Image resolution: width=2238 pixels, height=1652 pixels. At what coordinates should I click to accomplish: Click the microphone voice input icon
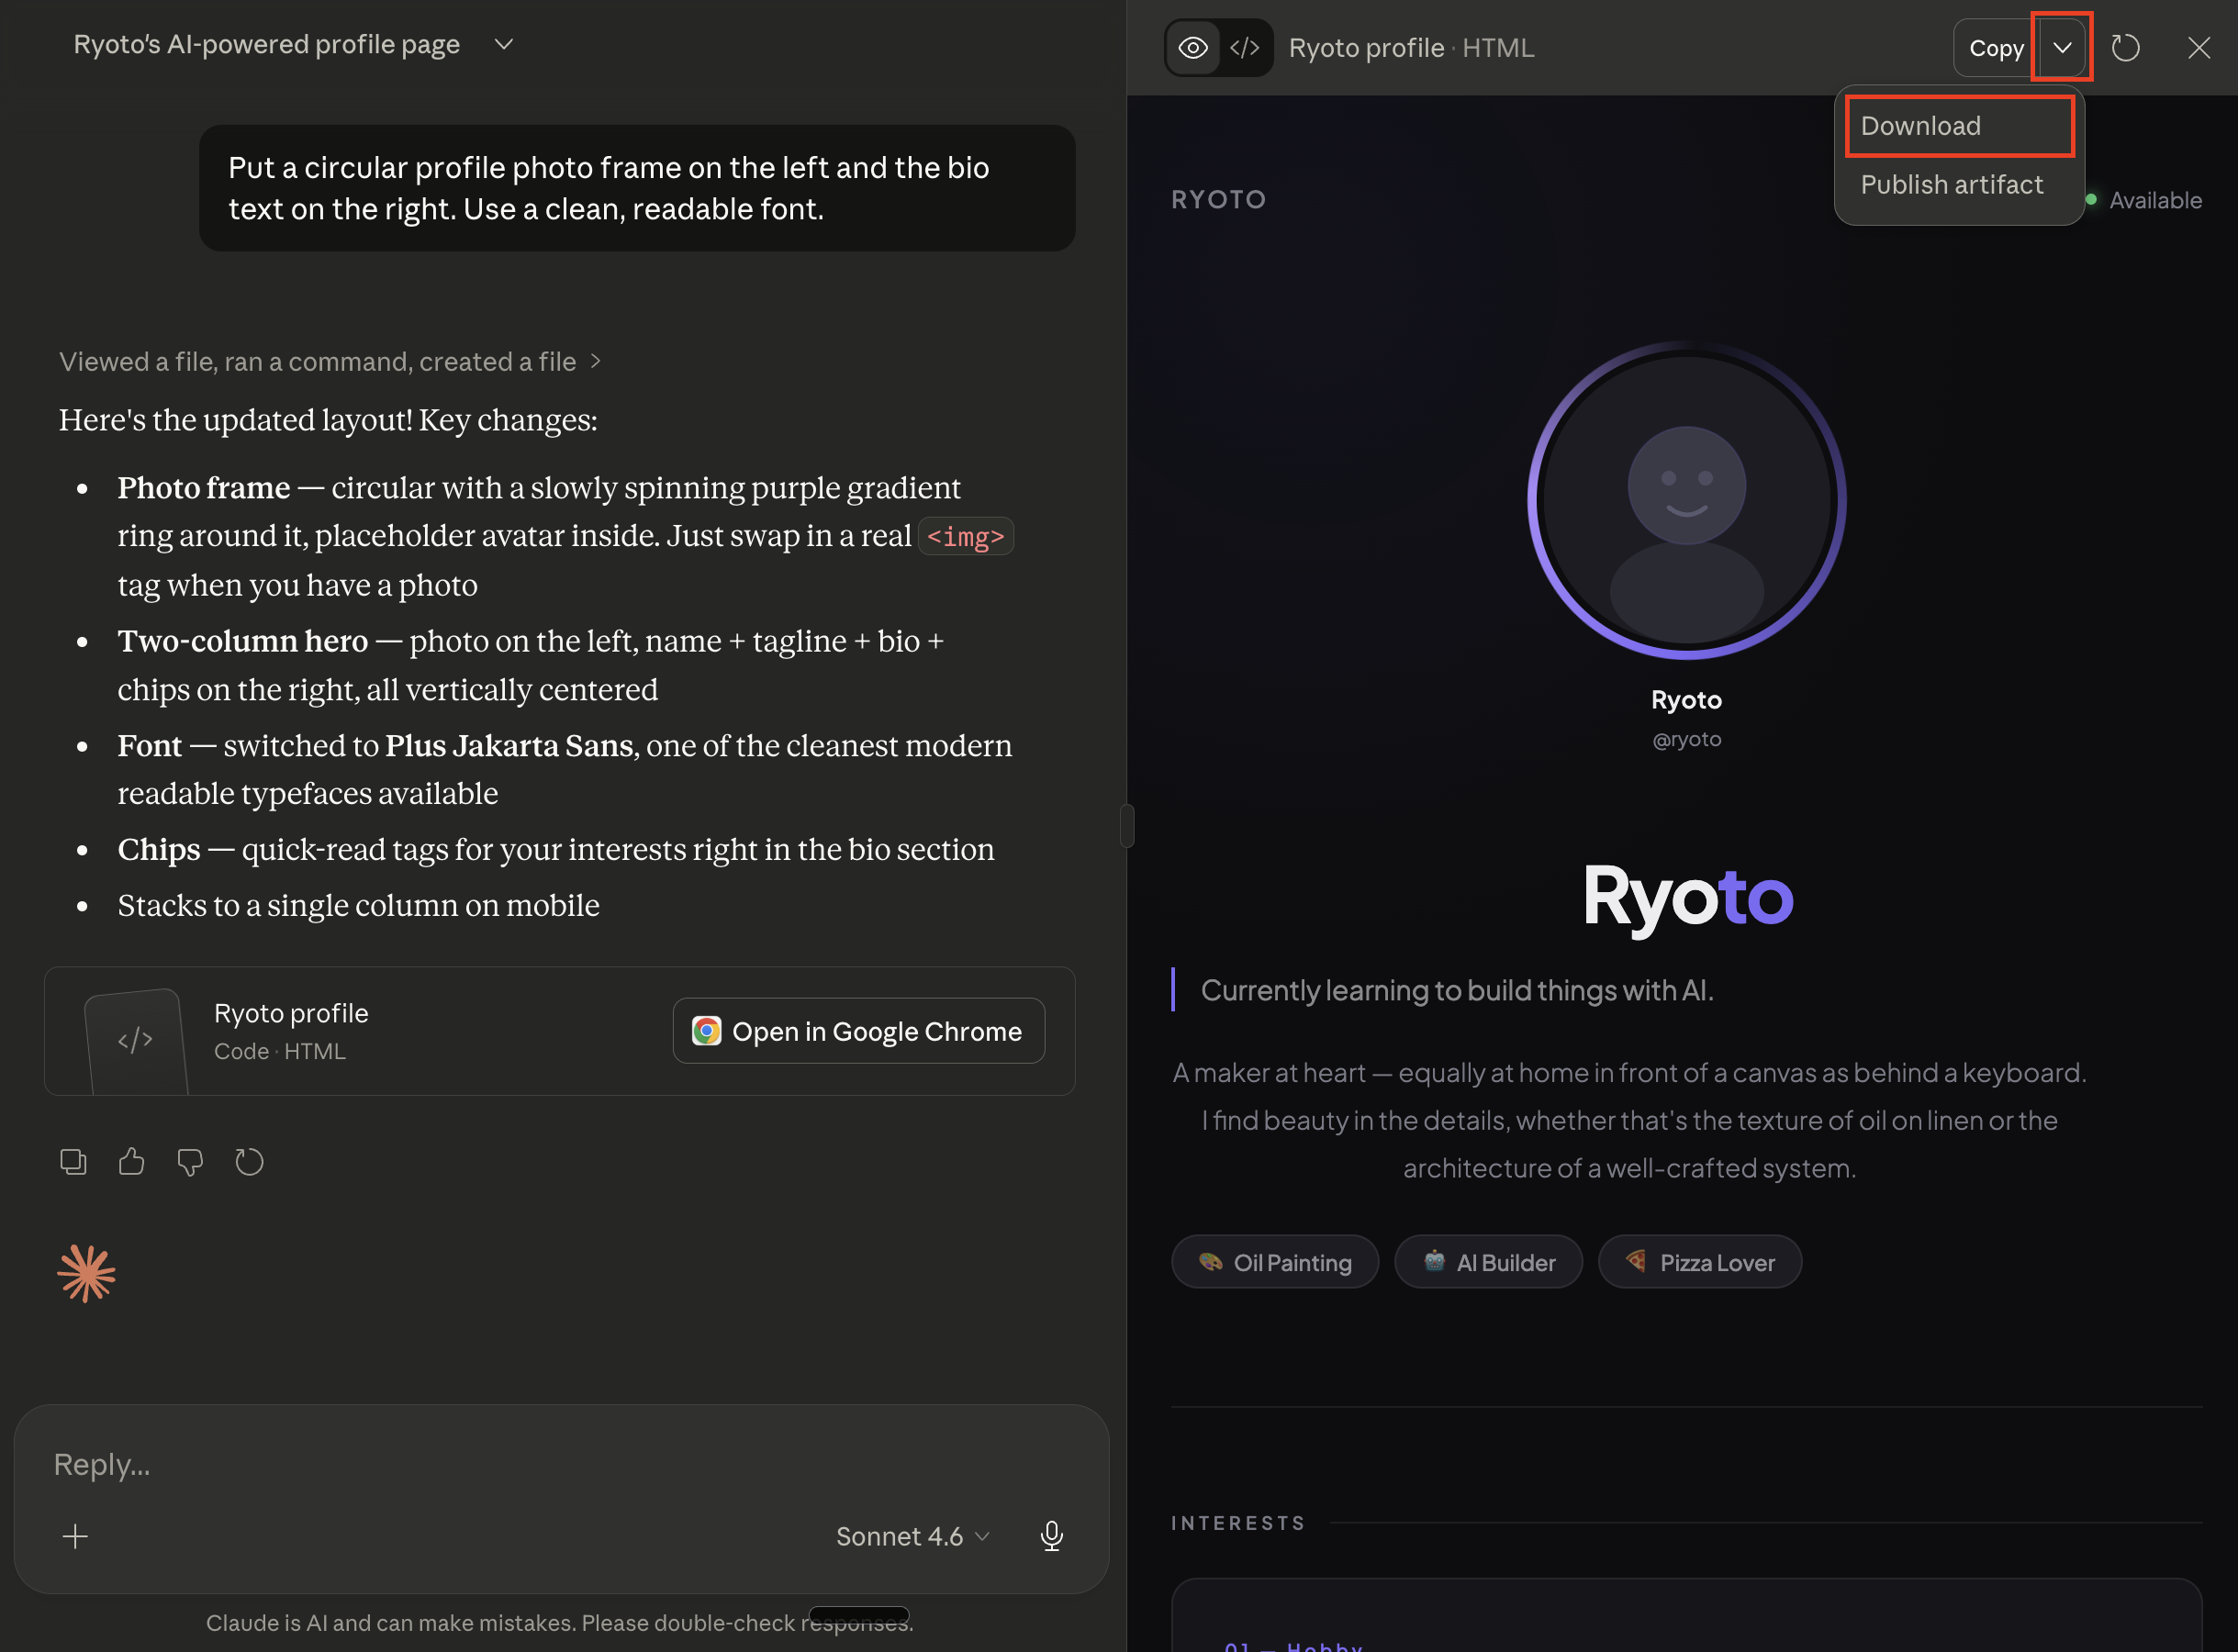click(x=1051, y=1536)
